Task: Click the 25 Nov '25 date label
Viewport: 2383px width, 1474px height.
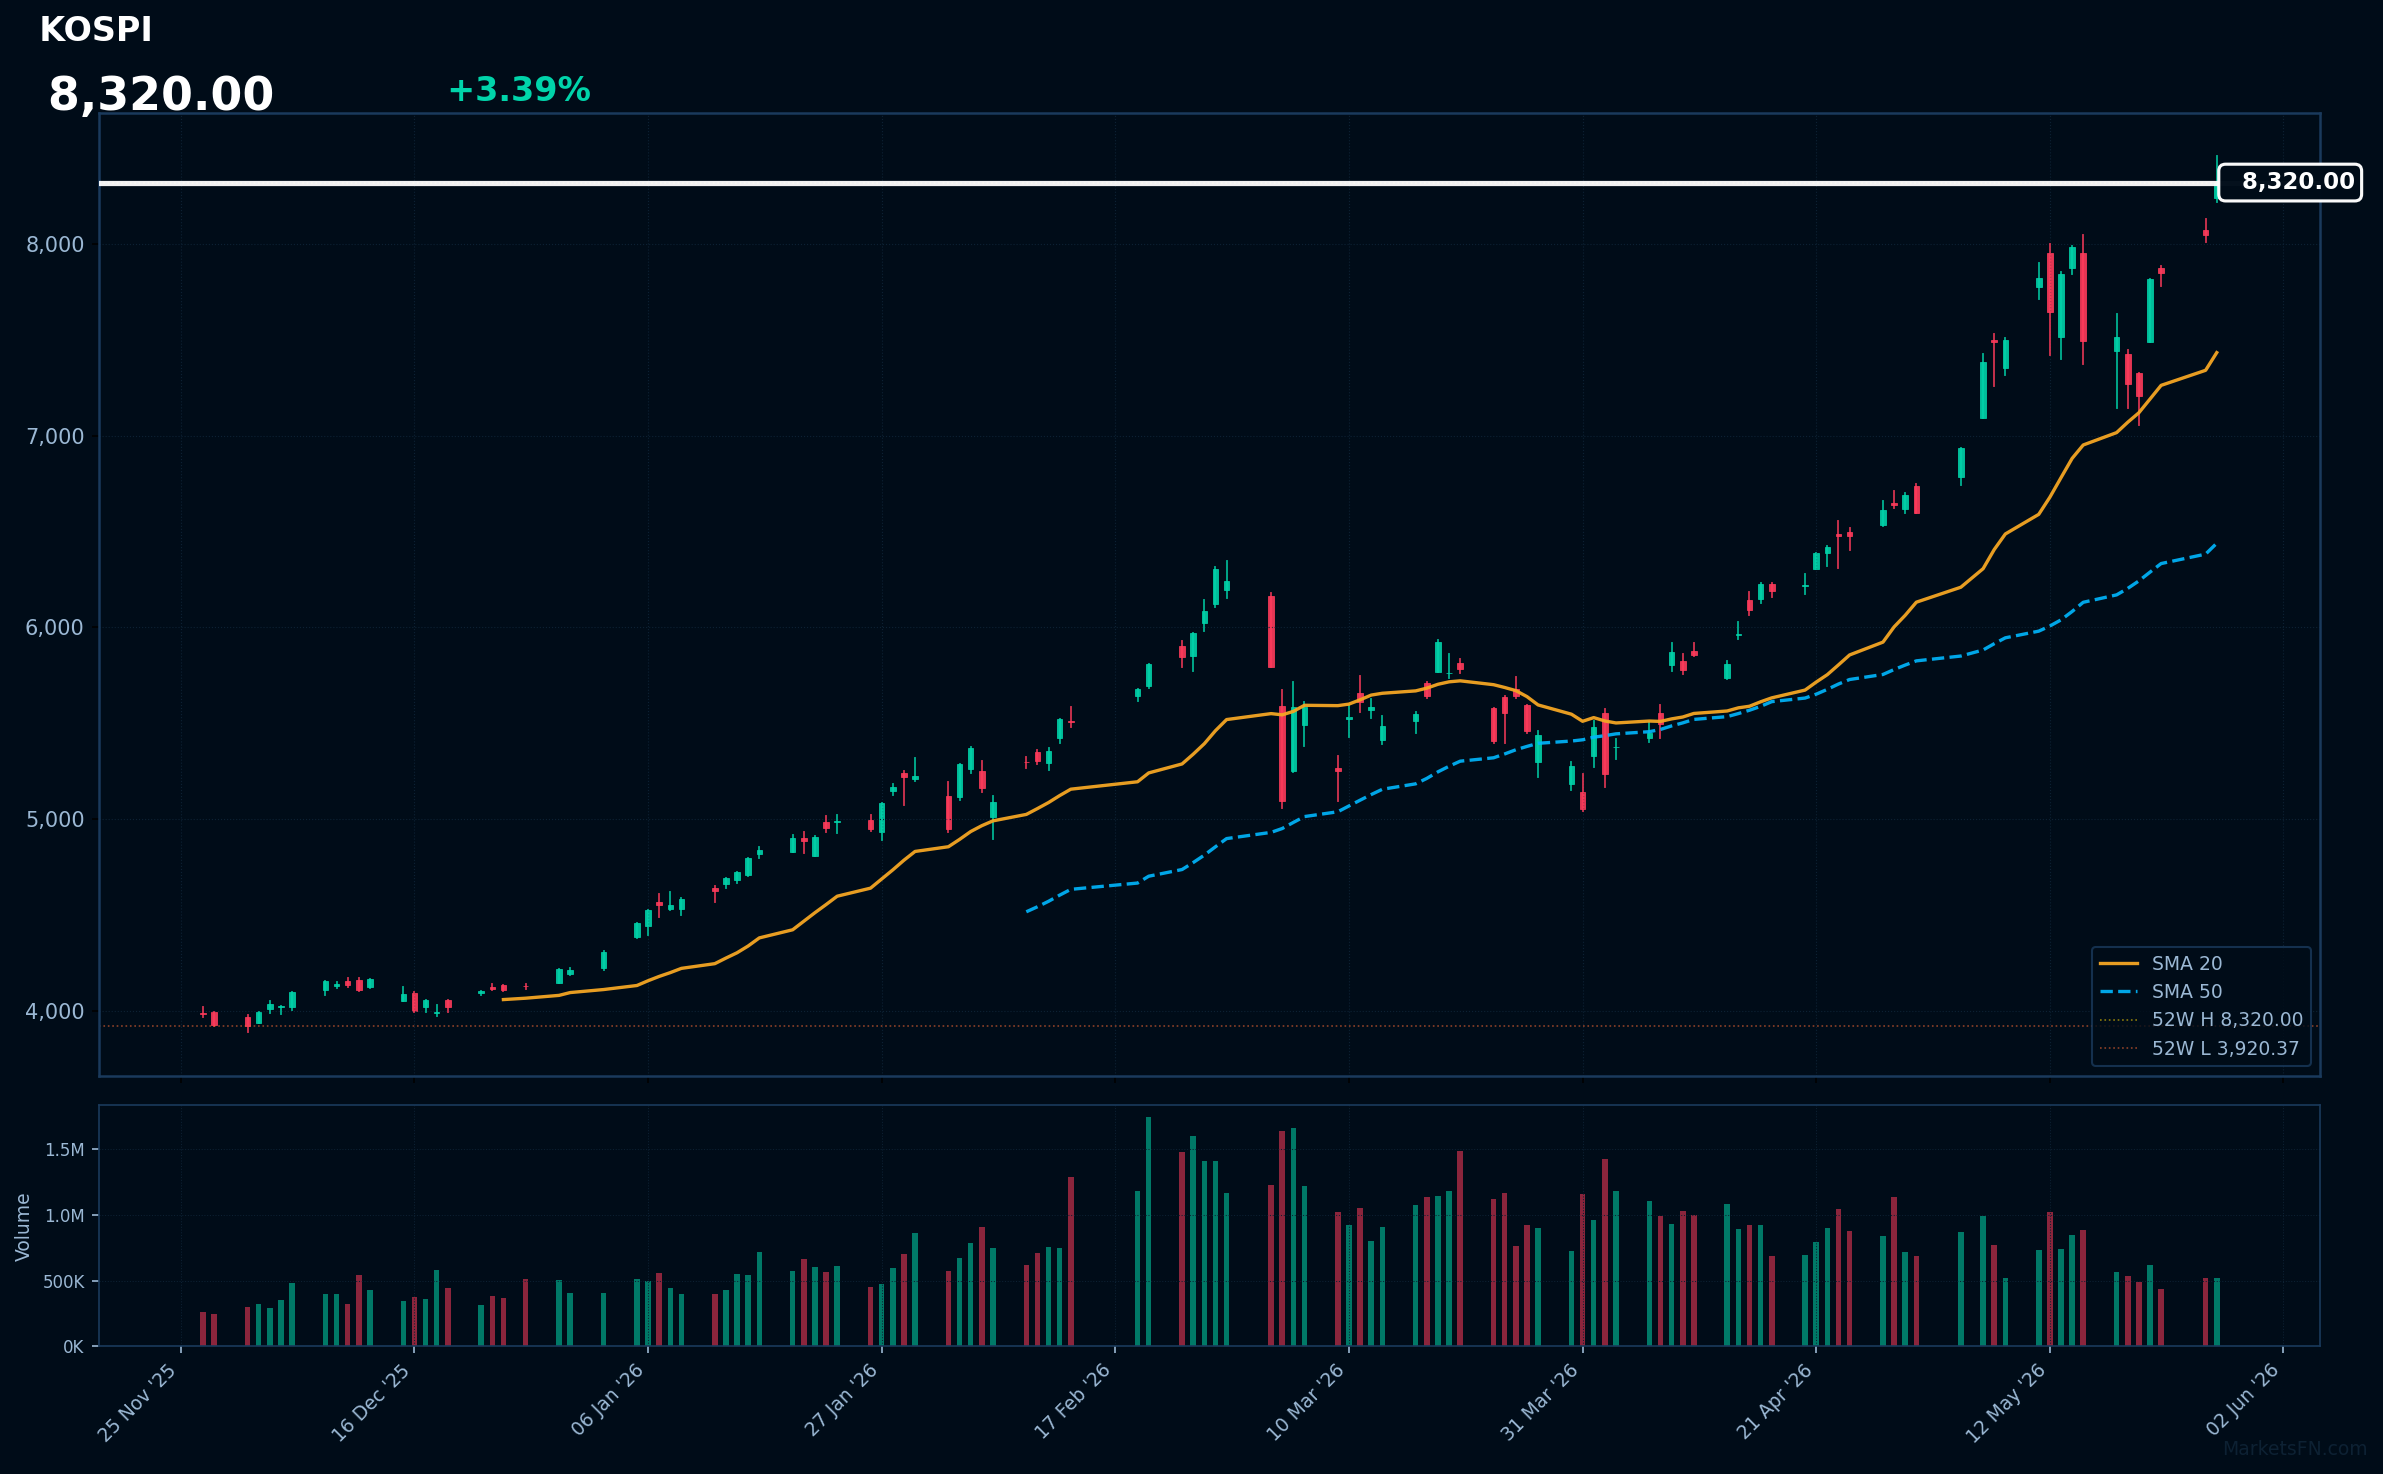Action: [x=137, y=1402]
